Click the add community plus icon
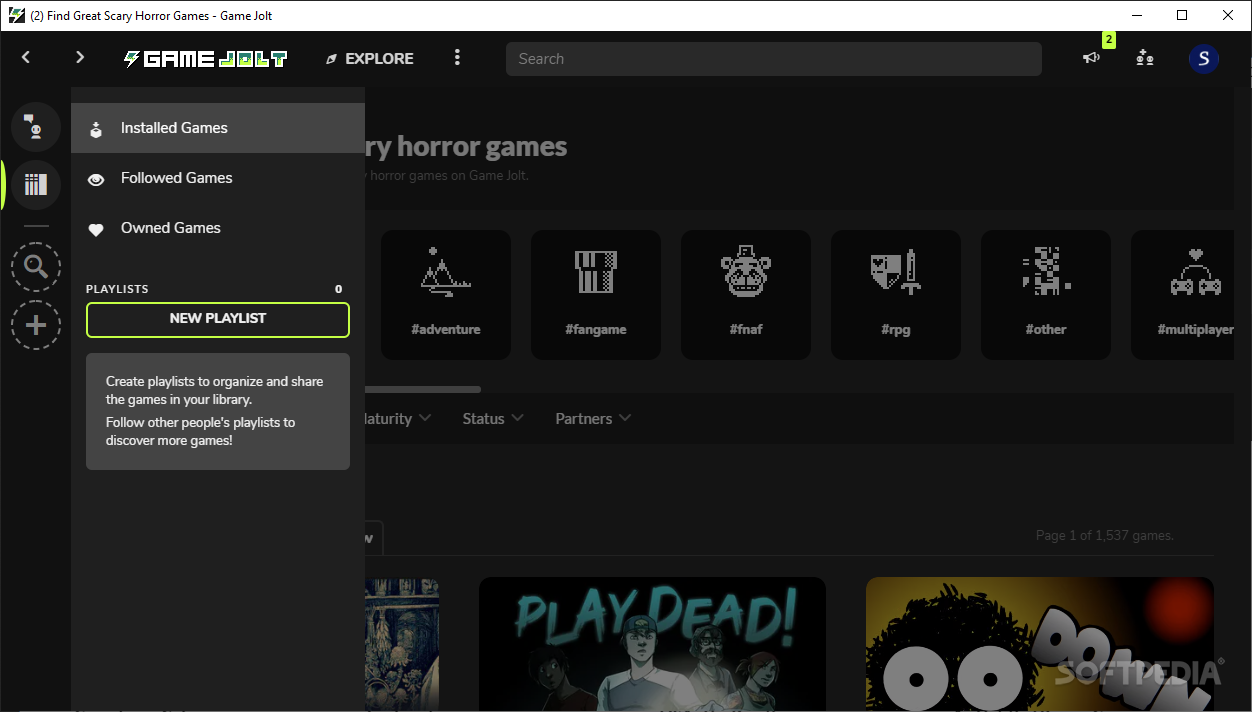This screenshot has height=712, width=1252. [36, 325]
